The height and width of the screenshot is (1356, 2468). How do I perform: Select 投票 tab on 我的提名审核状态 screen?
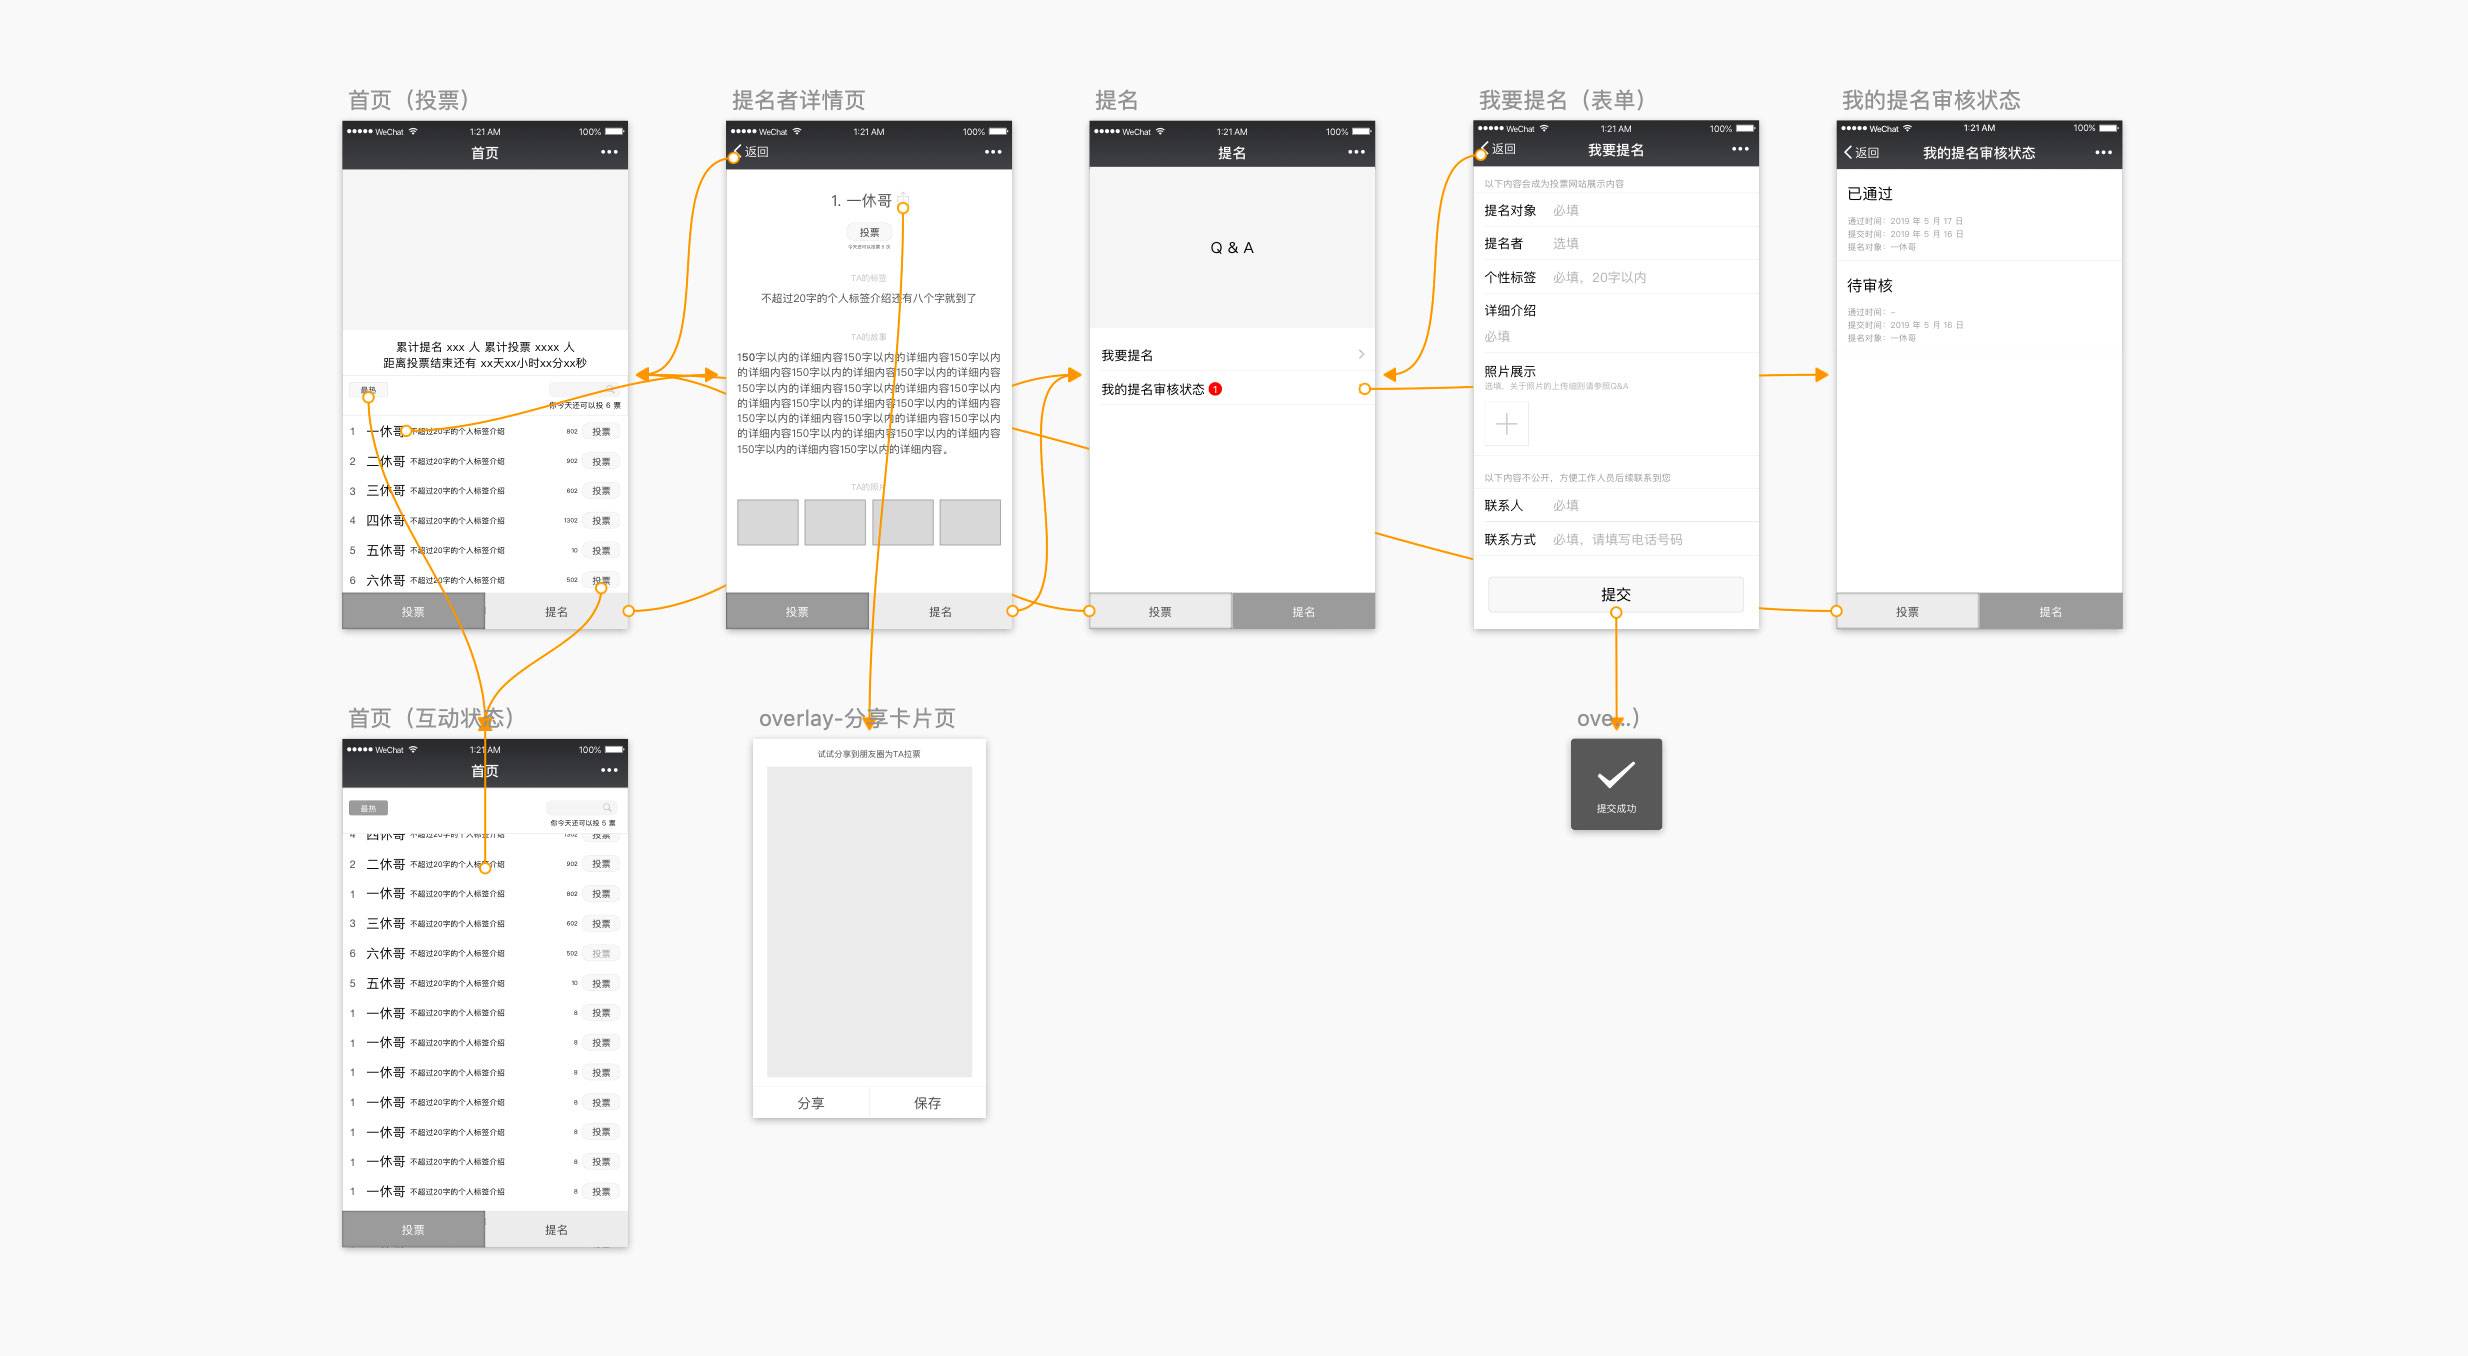(x=1907, y=611)
